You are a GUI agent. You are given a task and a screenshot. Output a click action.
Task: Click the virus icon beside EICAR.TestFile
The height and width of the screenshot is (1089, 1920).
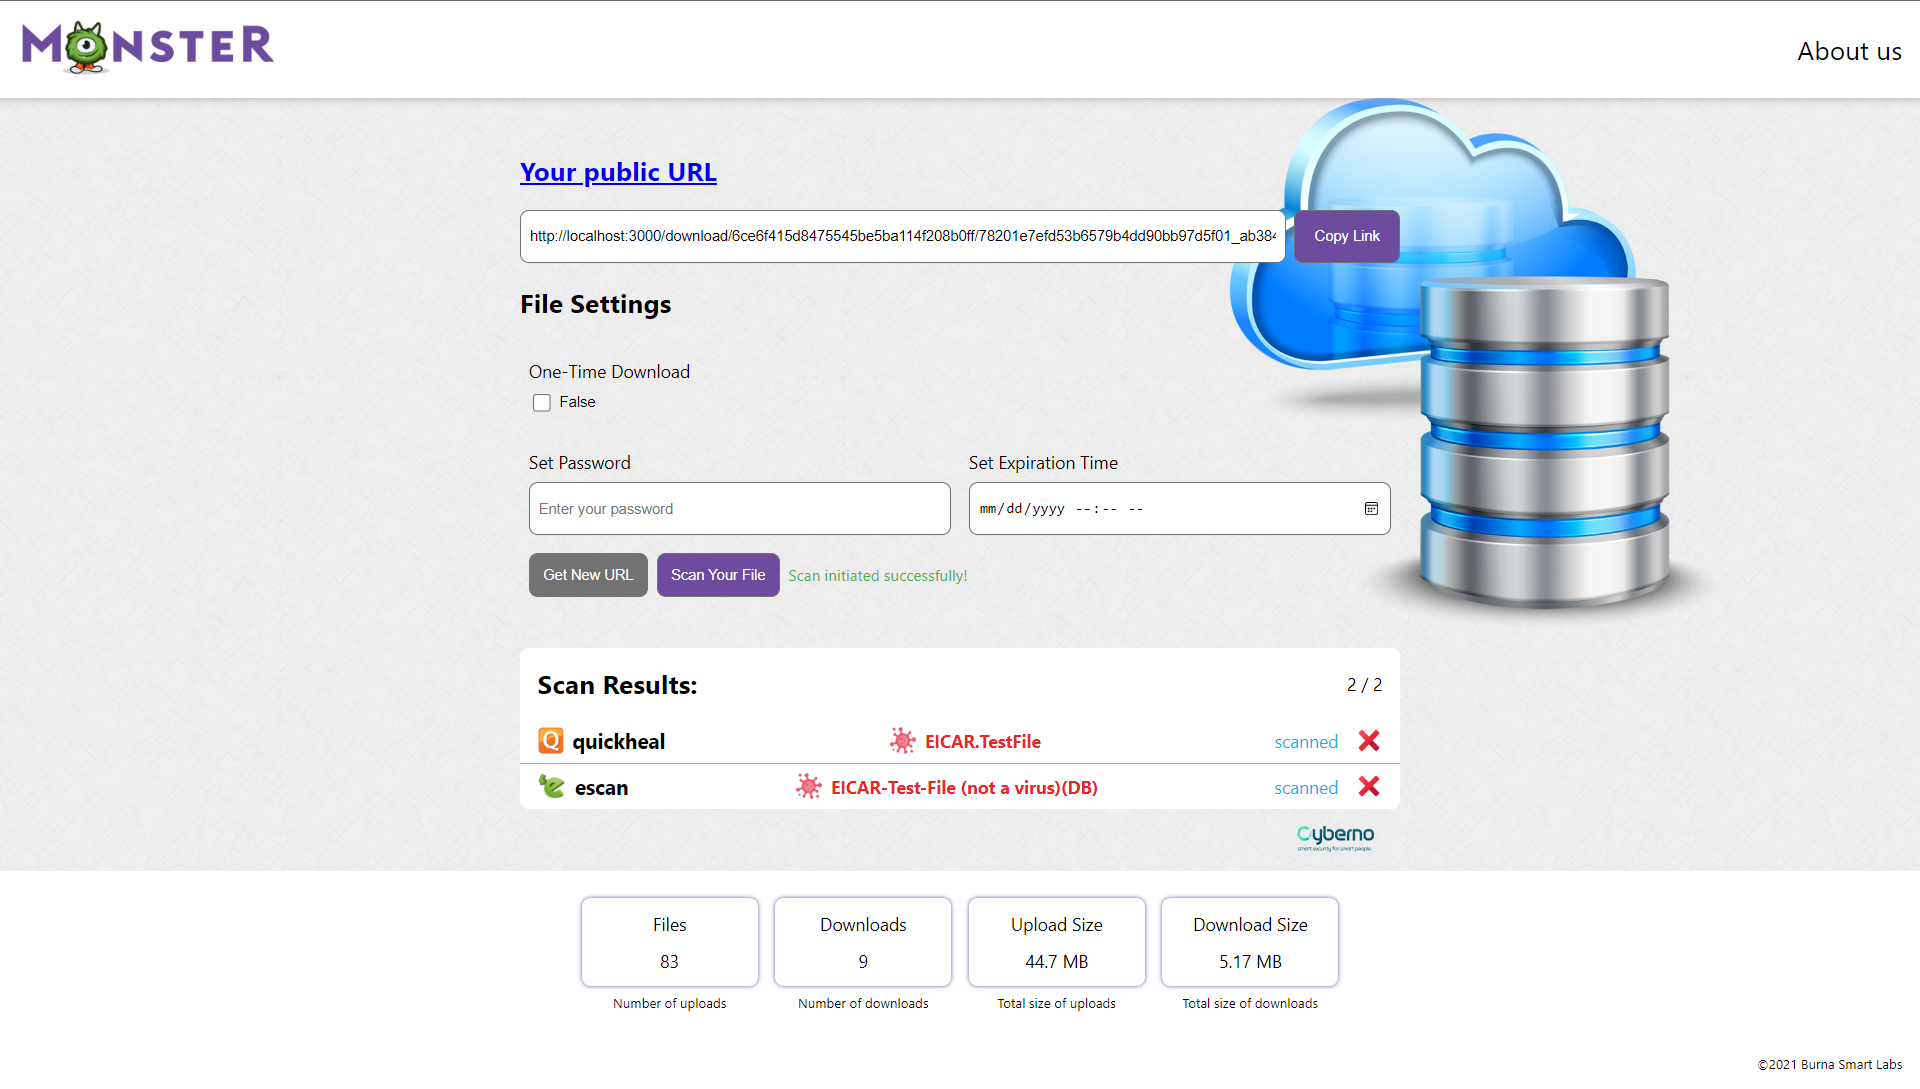click(x=902, y=741)
